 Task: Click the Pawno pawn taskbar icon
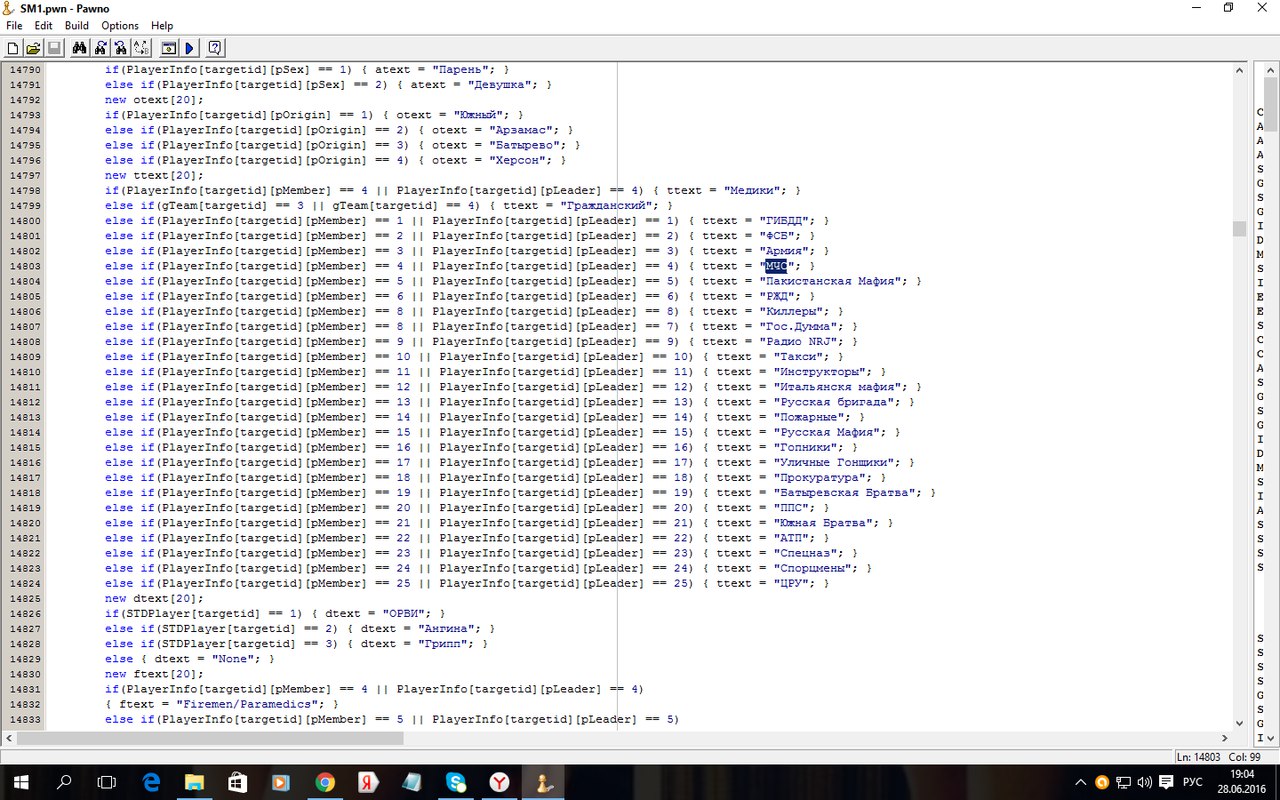pyautogui.click(x=543, y=782)
